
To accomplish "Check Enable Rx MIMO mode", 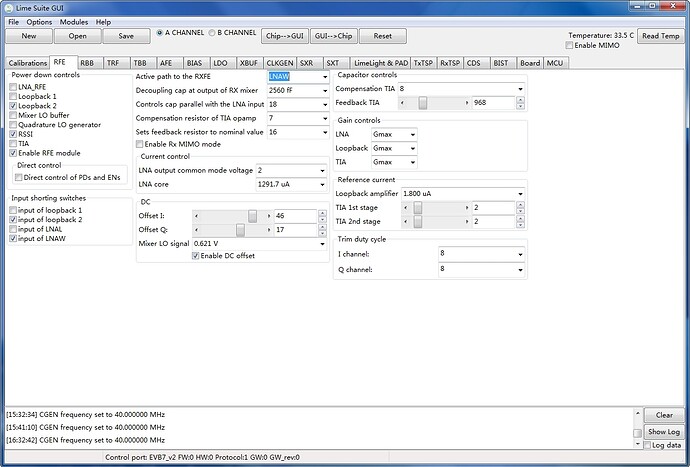I will click(140, 144).
